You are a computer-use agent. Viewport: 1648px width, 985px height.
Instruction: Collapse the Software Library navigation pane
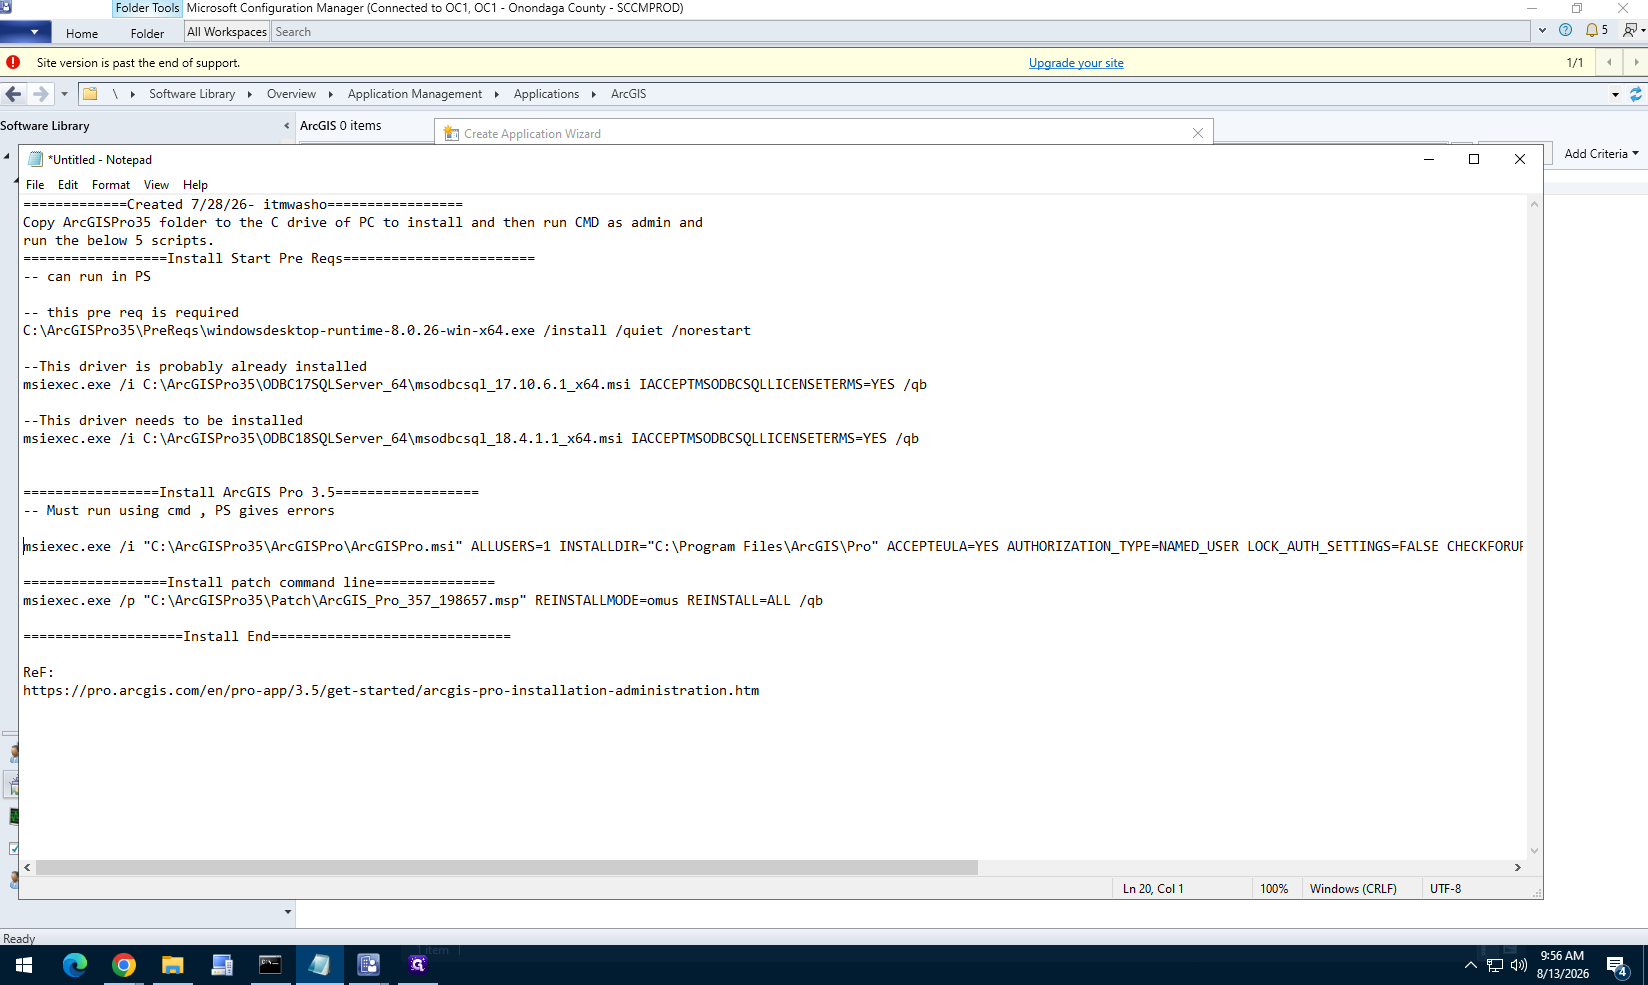pos(287,126)
